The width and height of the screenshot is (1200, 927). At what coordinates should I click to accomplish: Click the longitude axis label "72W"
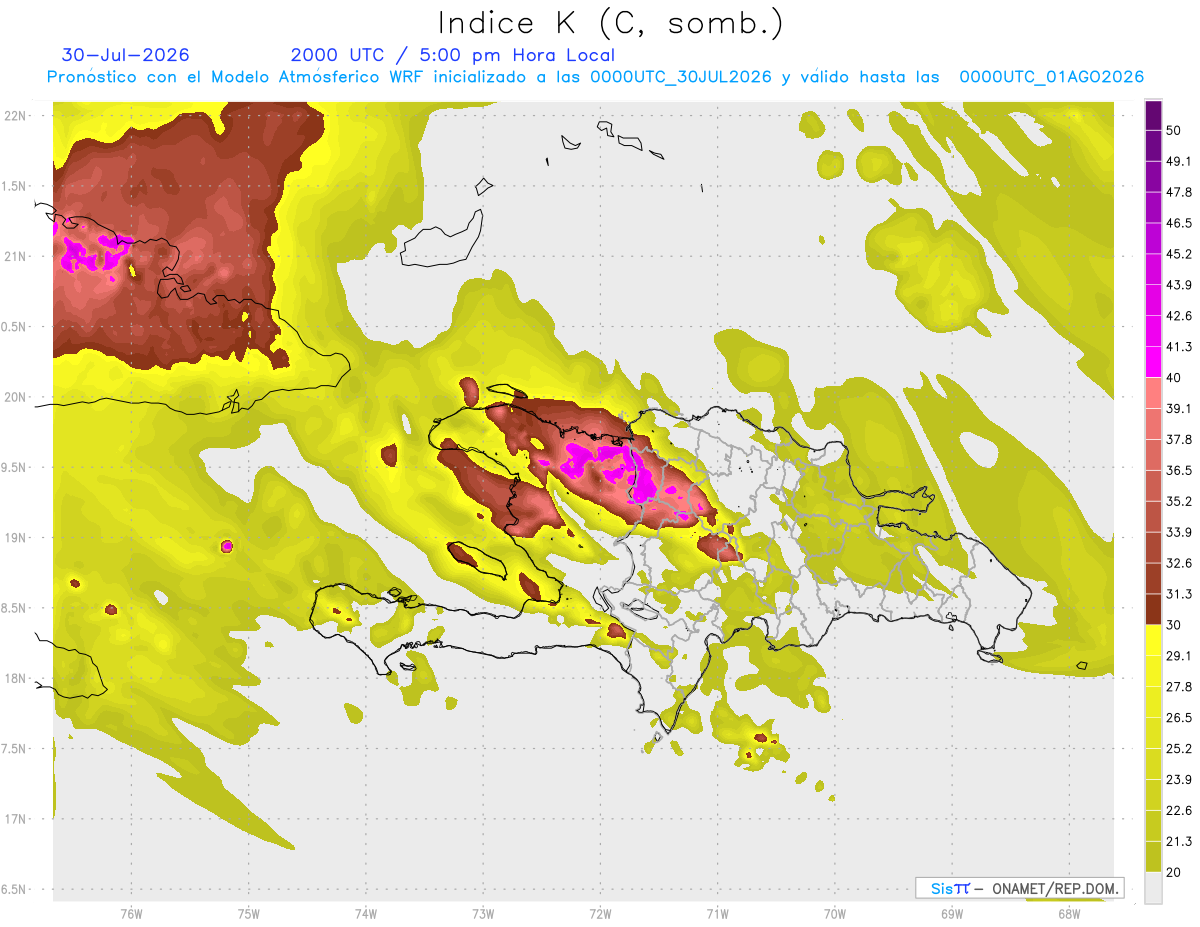pyautogui.click(x=600, y=914)
